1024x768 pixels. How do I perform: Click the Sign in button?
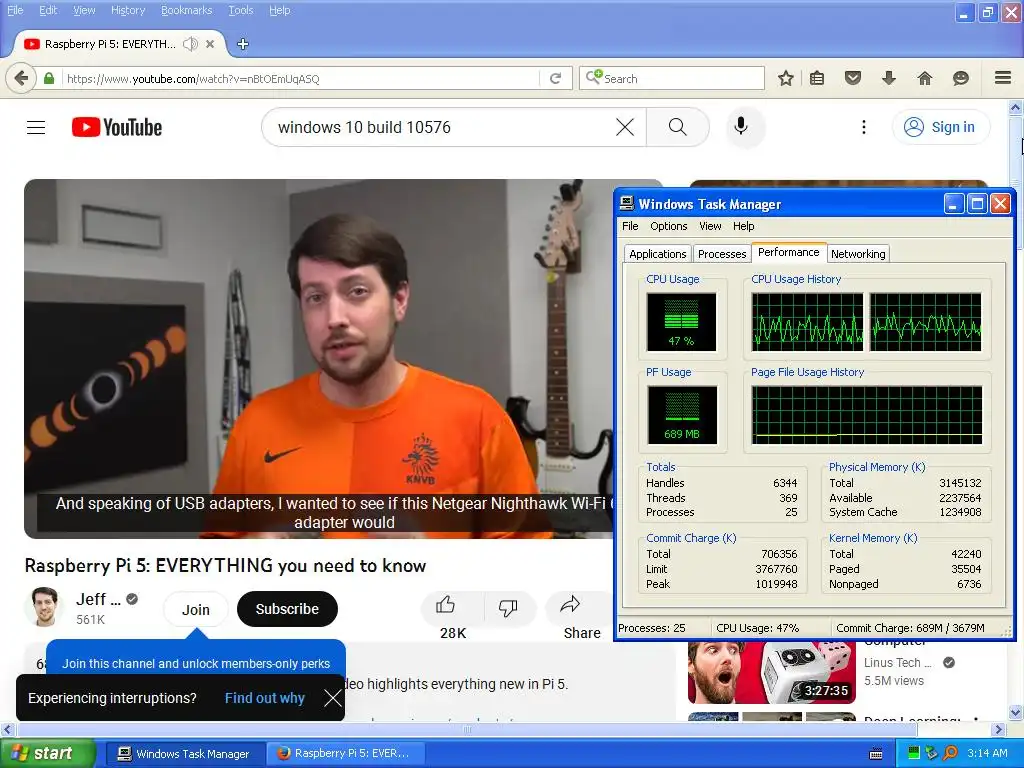point(940,127)
